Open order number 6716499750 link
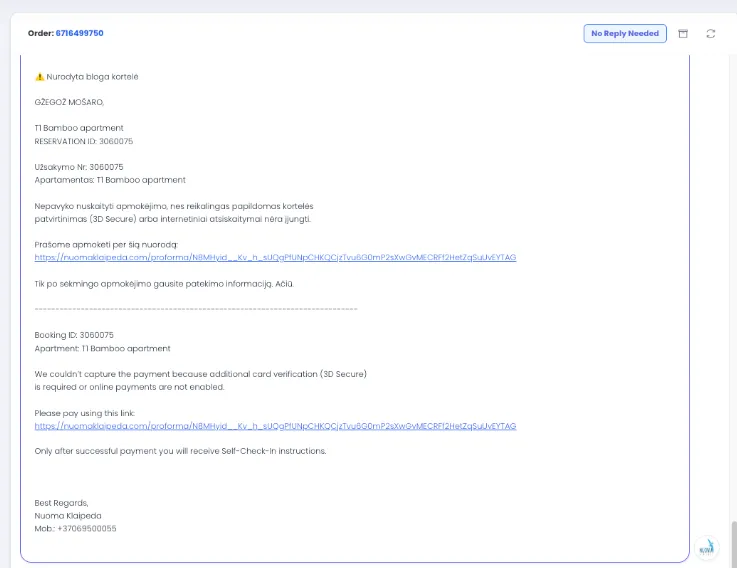 pyautogui.click(x=79, y=33)
